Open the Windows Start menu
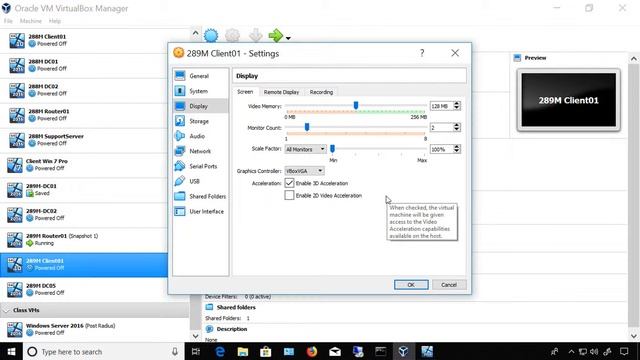 click(x=11, y=351)
